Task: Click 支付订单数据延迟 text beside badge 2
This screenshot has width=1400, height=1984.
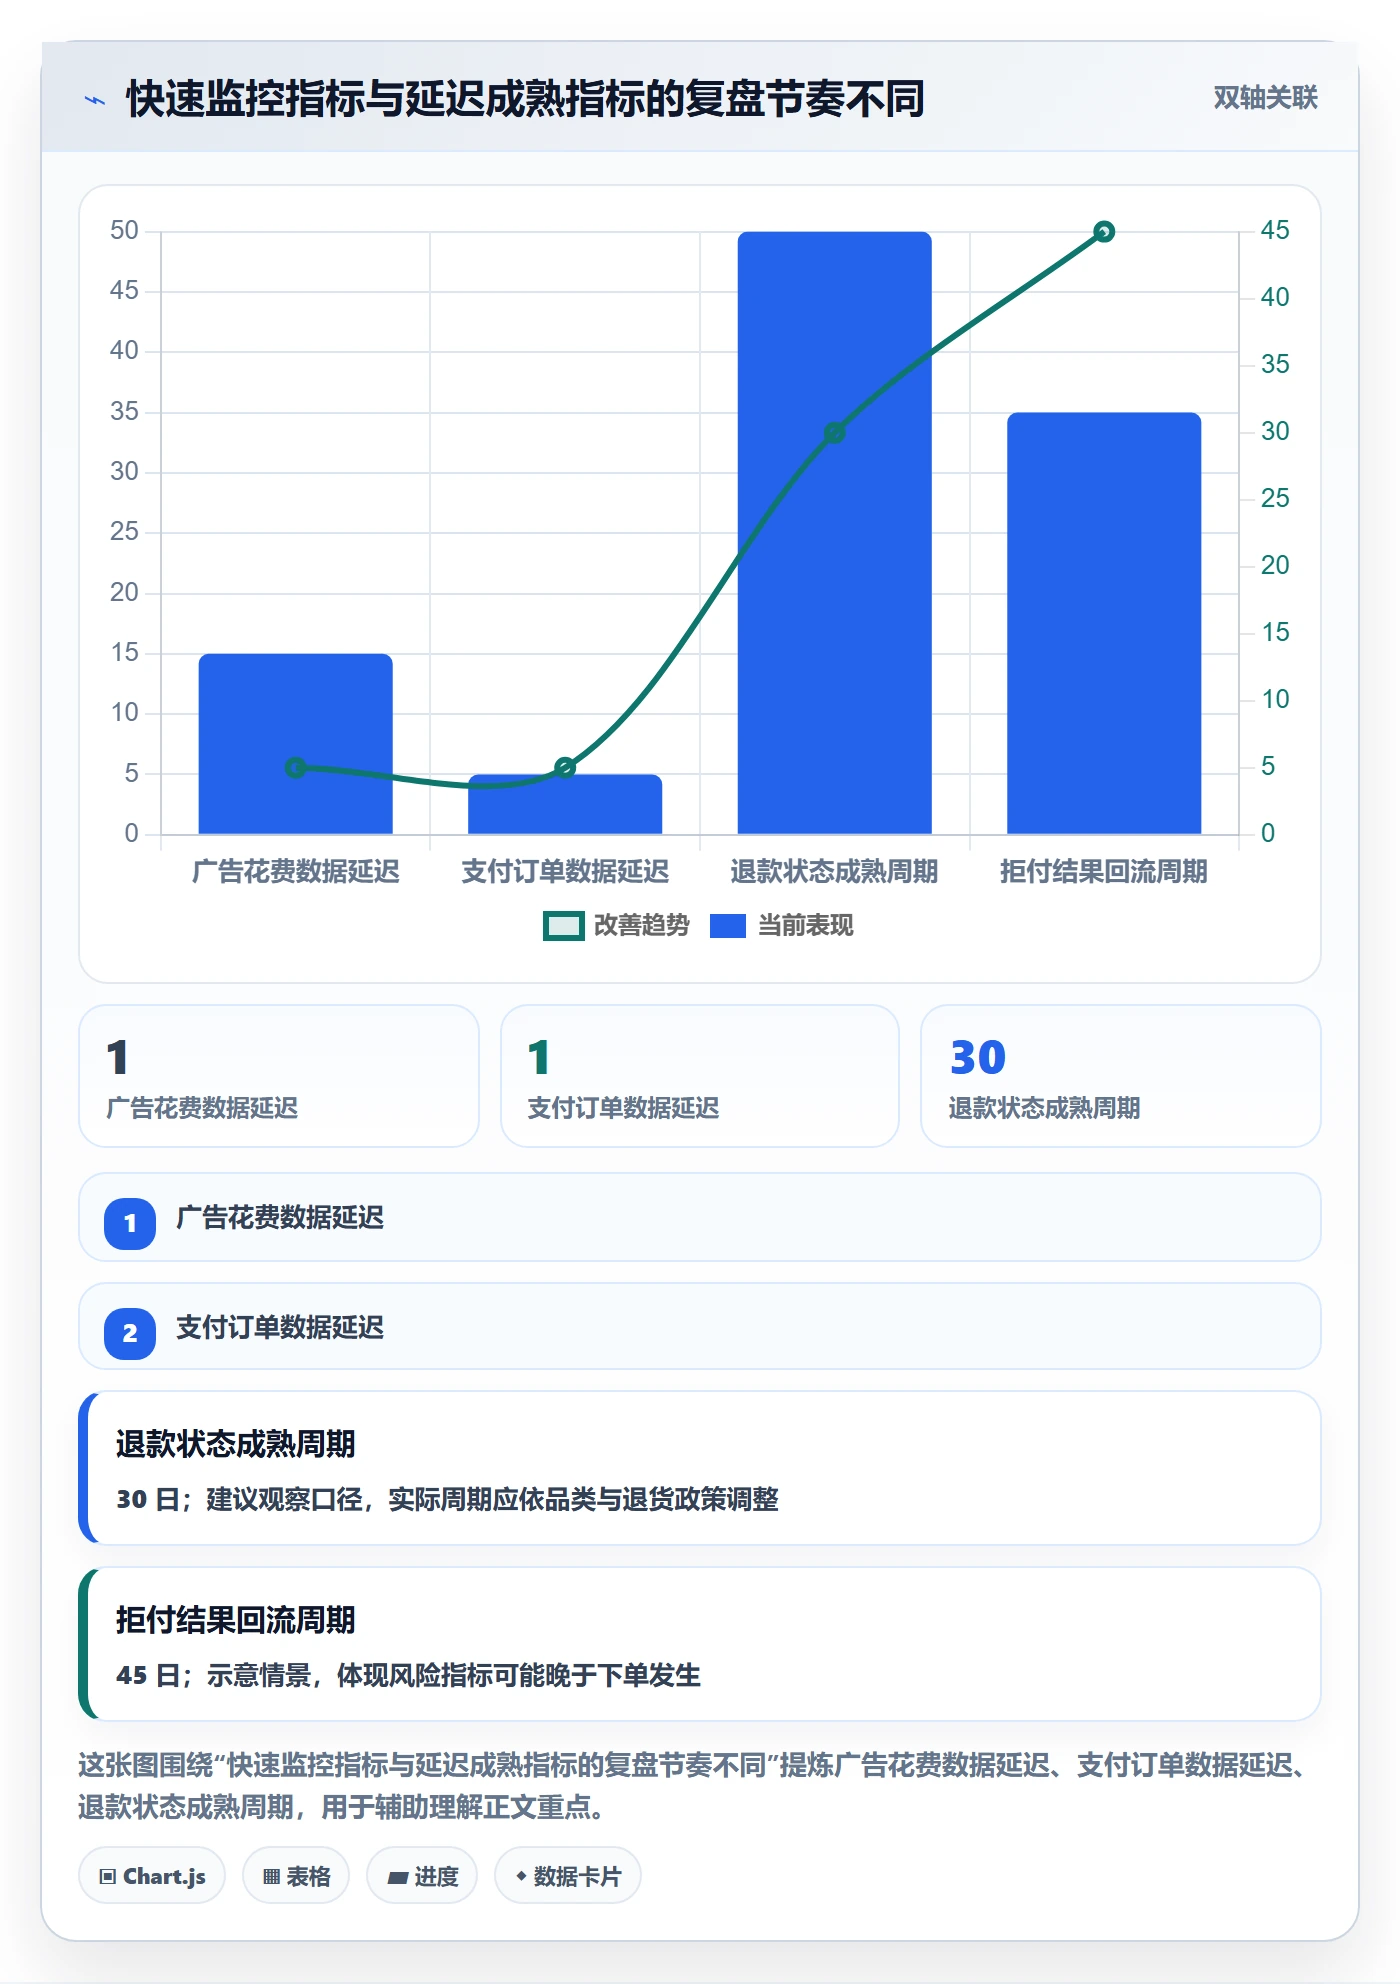Action: click(x=280, y=1328)
